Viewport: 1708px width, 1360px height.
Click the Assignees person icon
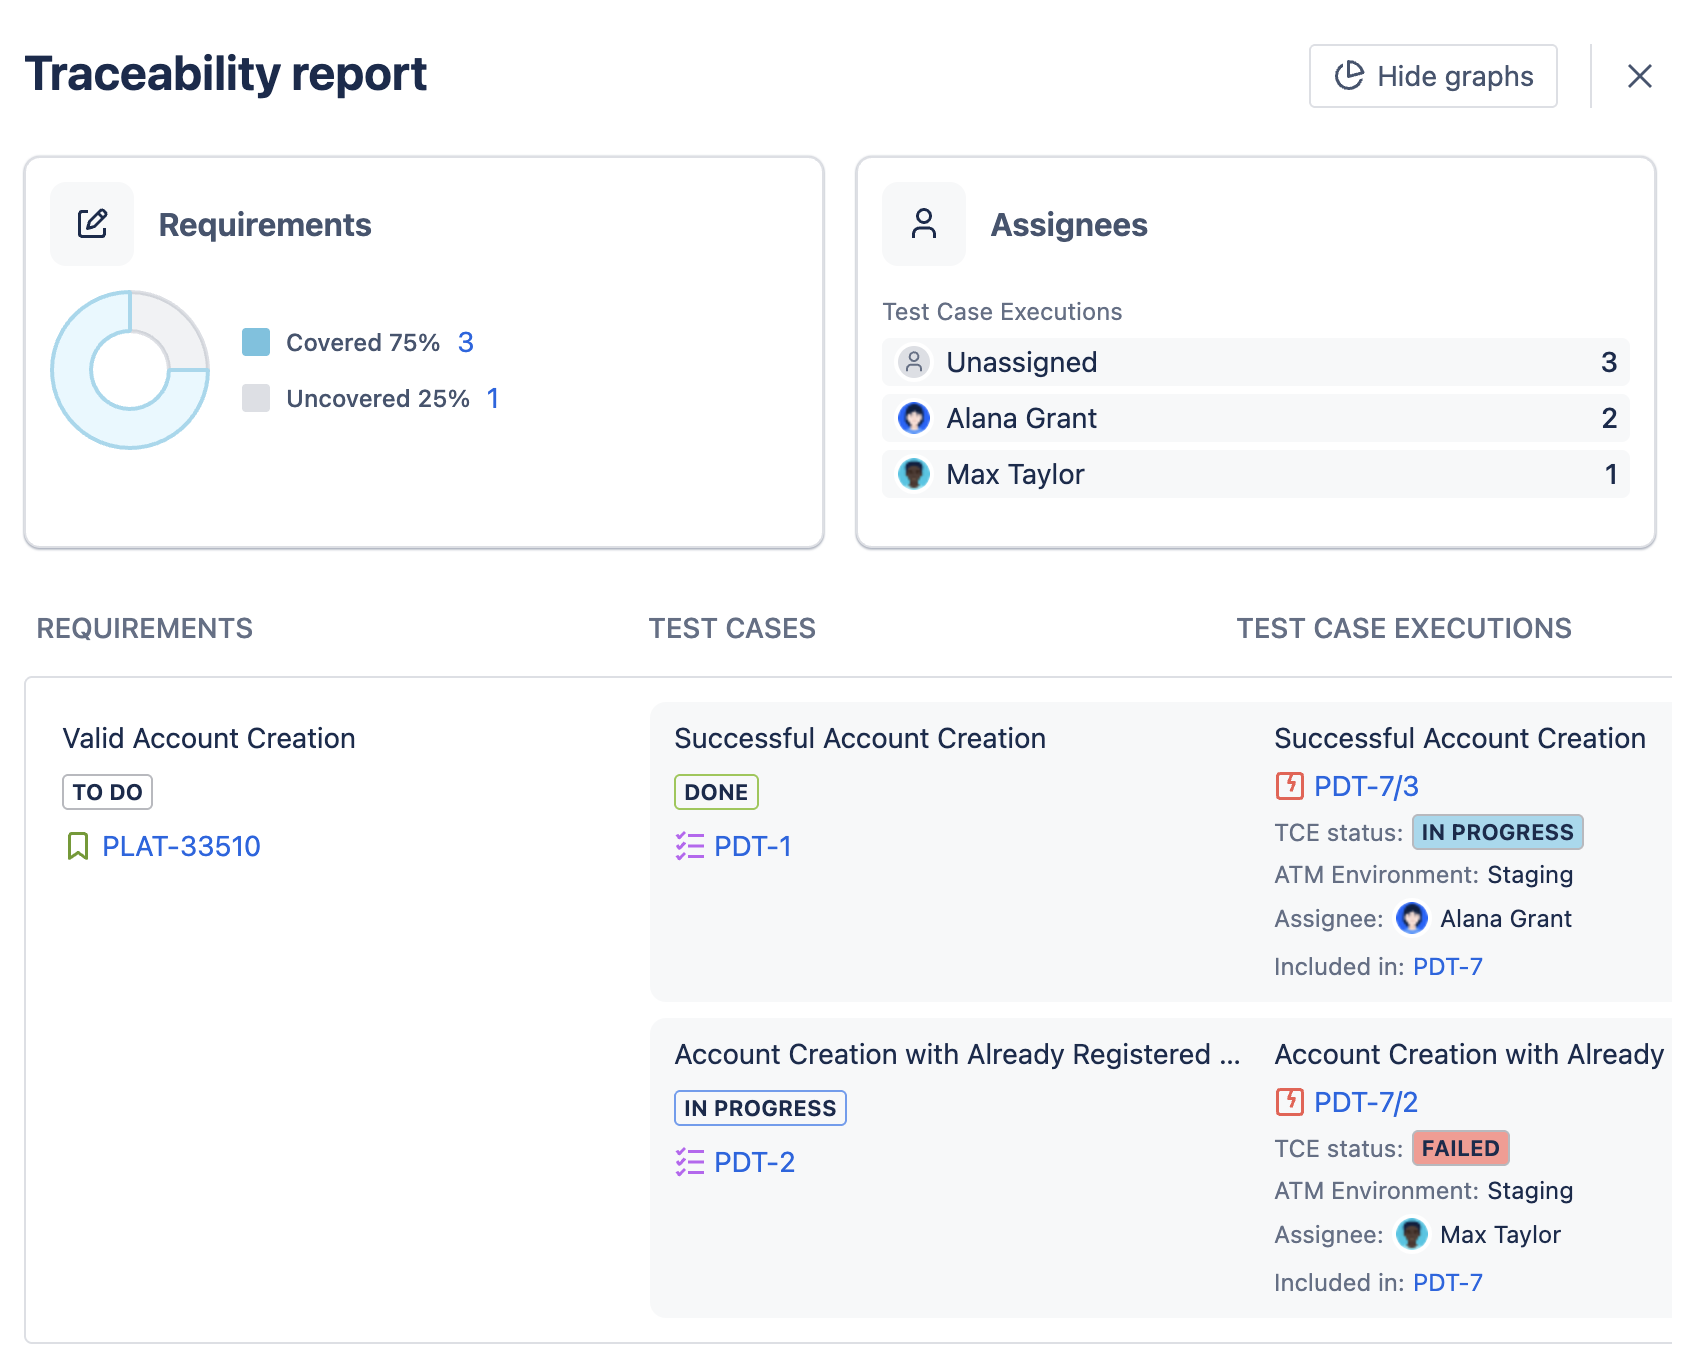click(x=923, y=224)
